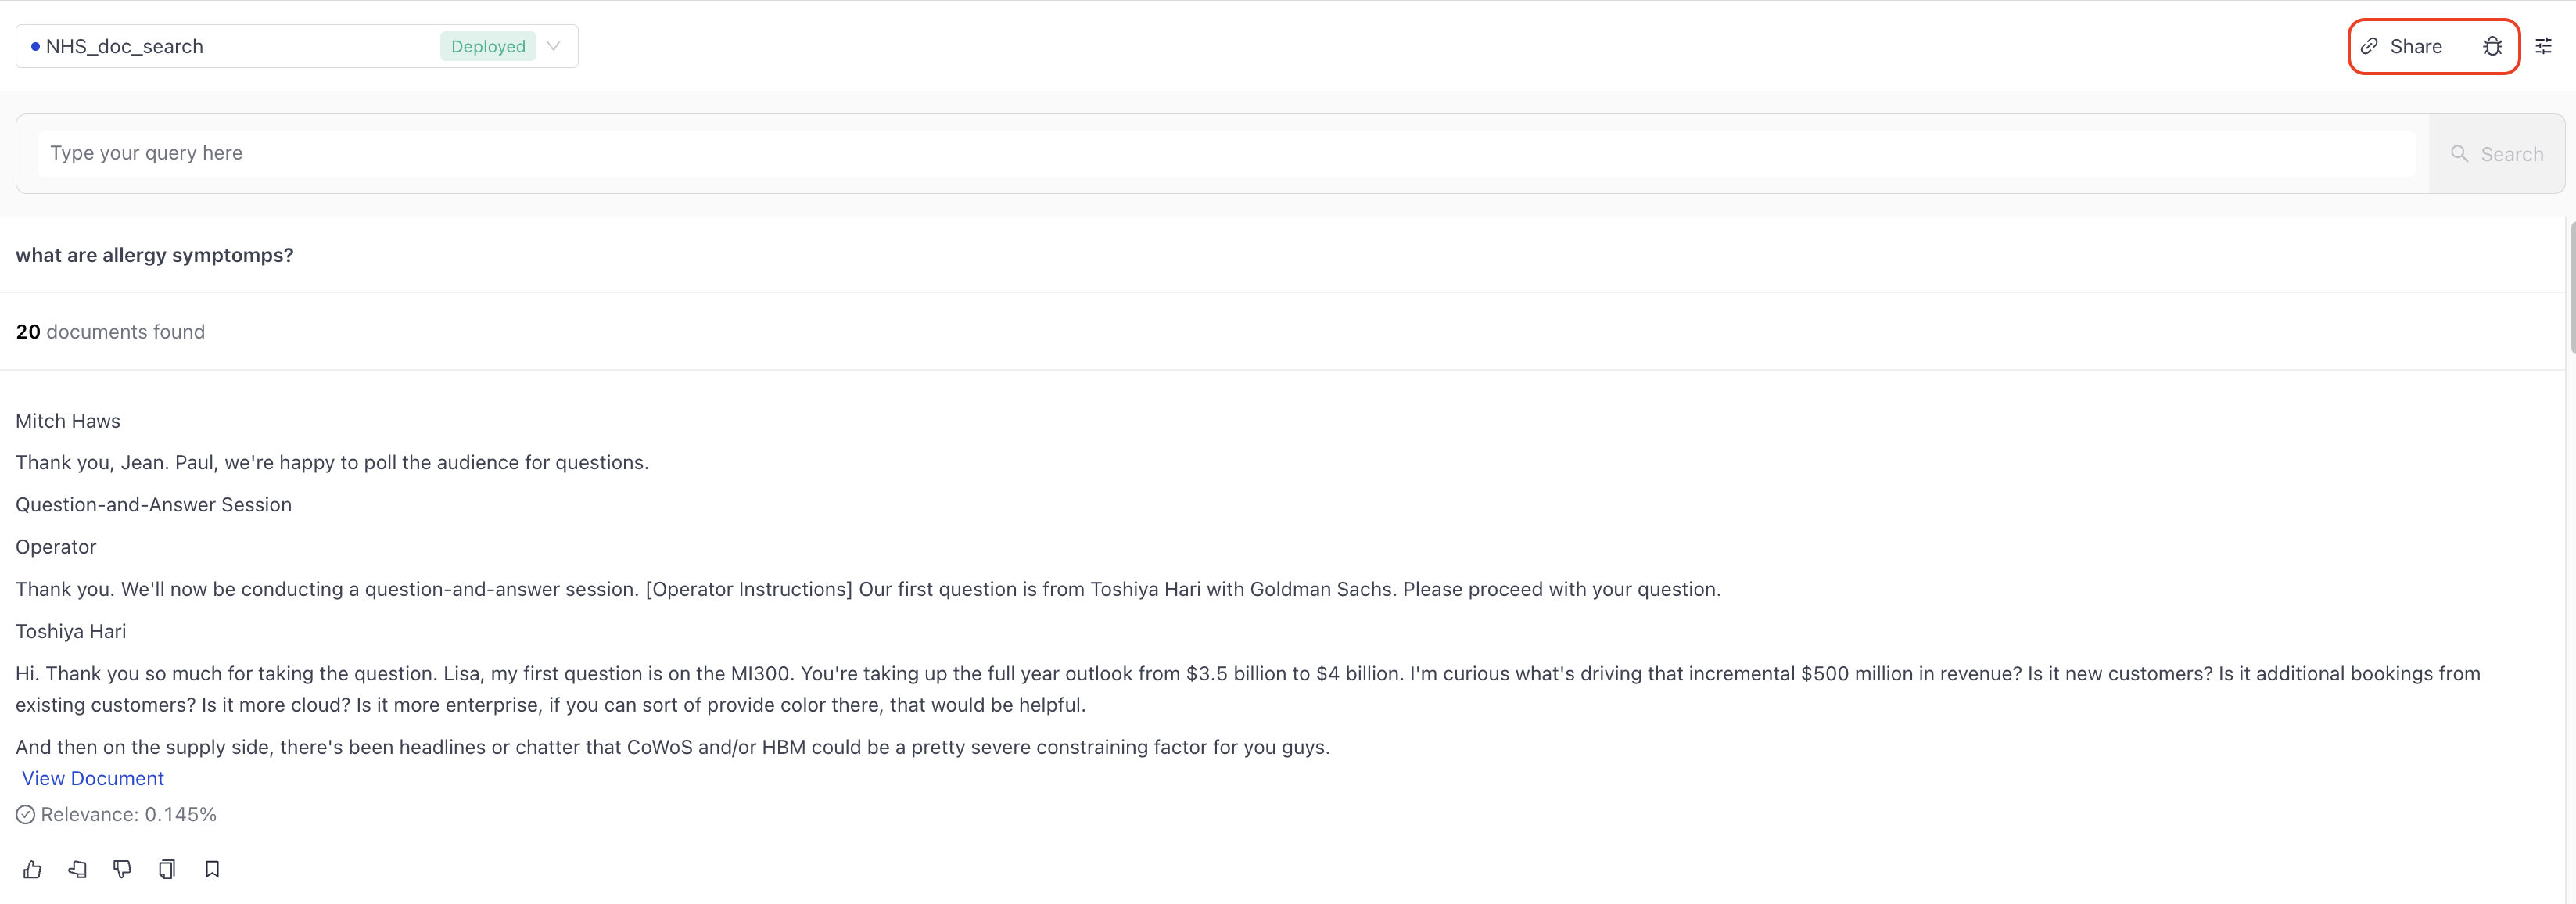Click the Deployed status badge
This screenshot has height=904, width=2576.
pyautogui.click(x=488, y=46)
